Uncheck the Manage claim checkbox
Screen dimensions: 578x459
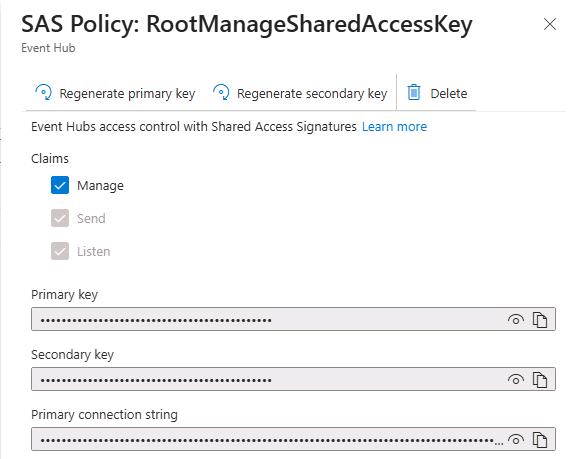click(60, 185)
